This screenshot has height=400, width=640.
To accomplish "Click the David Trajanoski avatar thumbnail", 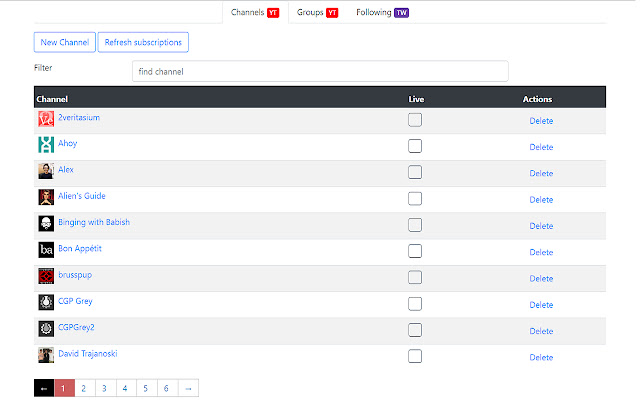I will click(46, 355).
